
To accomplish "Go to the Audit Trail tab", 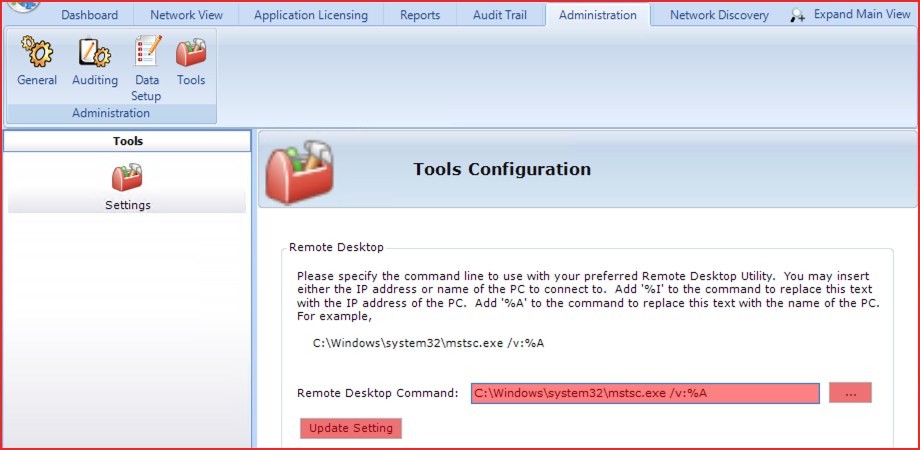I will click(500, 15).
